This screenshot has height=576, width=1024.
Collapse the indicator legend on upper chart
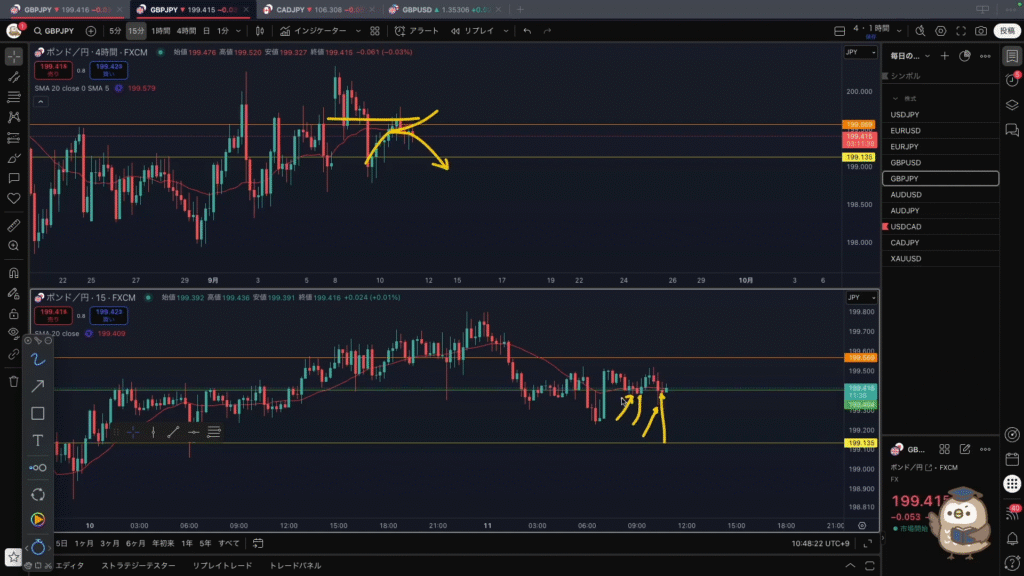pyautogui.click(x=40, y=102)
